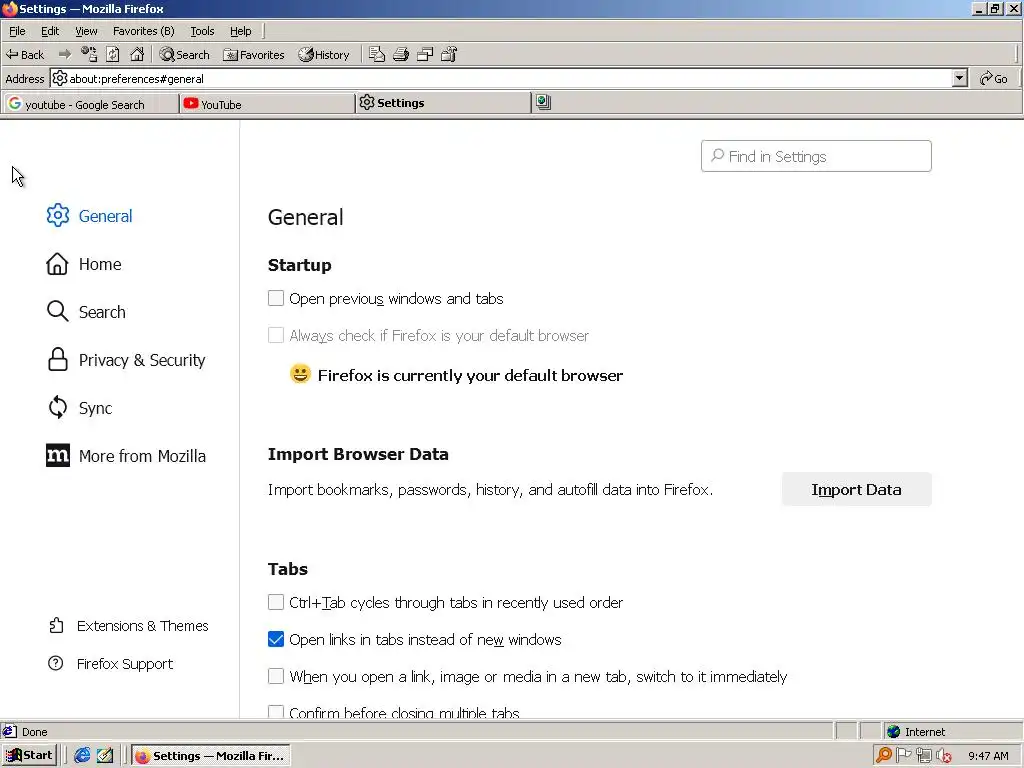Enable switch to new tab immediately checkbox

[x=276, y=677]
